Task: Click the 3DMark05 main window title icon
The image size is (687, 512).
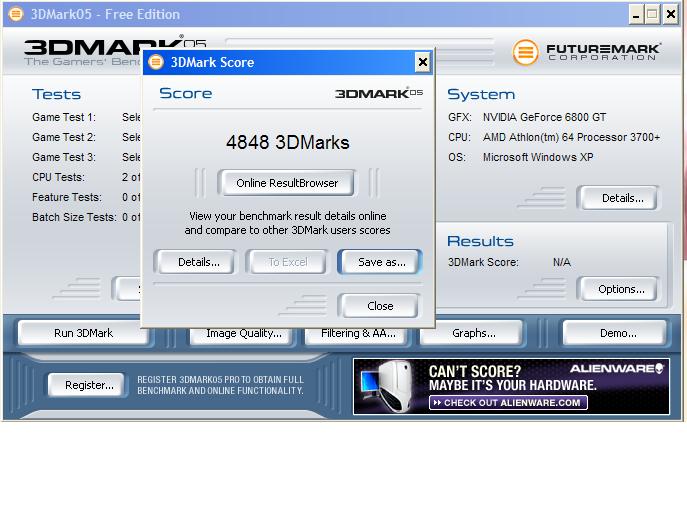Action: coord(16,14)
